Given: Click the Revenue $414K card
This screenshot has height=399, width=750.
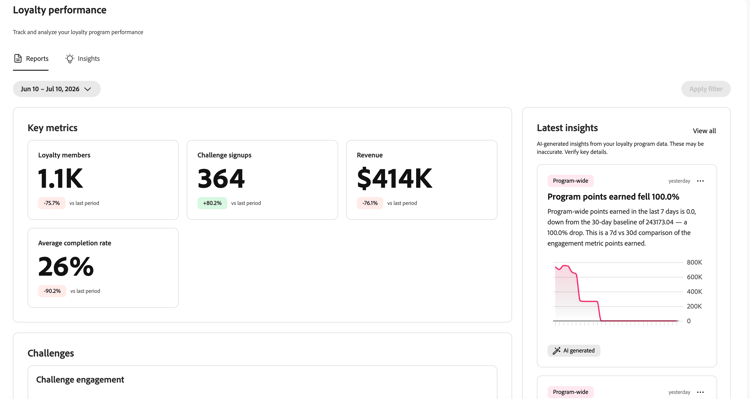Looking at the screenshot, I should (421, 180).
